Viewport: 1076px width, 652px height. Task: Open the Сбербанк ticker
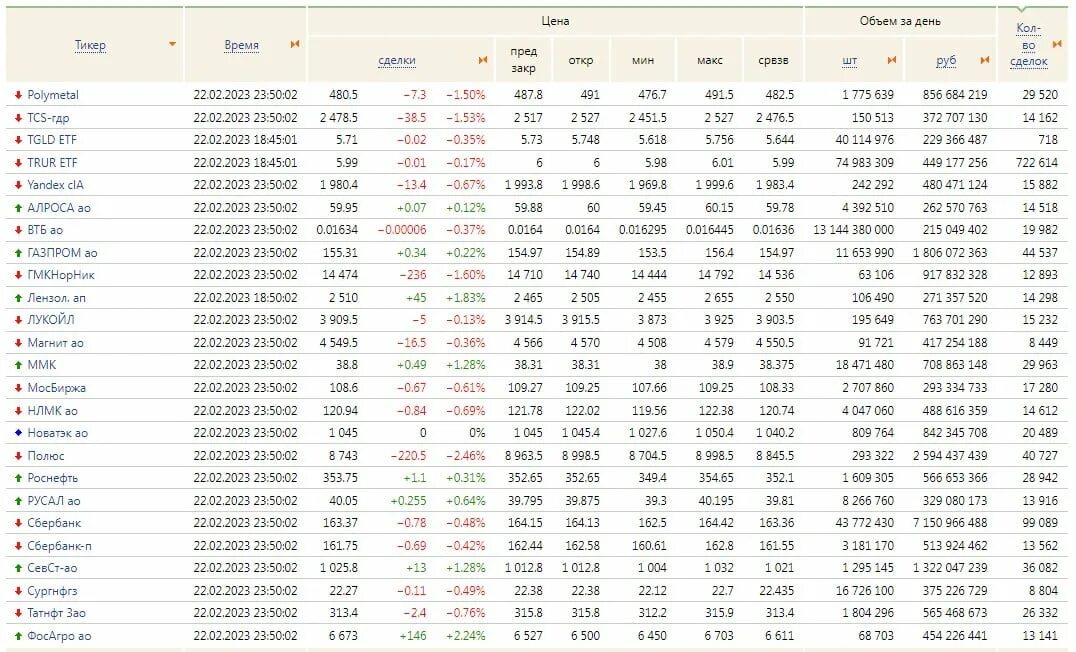point(54,523)
